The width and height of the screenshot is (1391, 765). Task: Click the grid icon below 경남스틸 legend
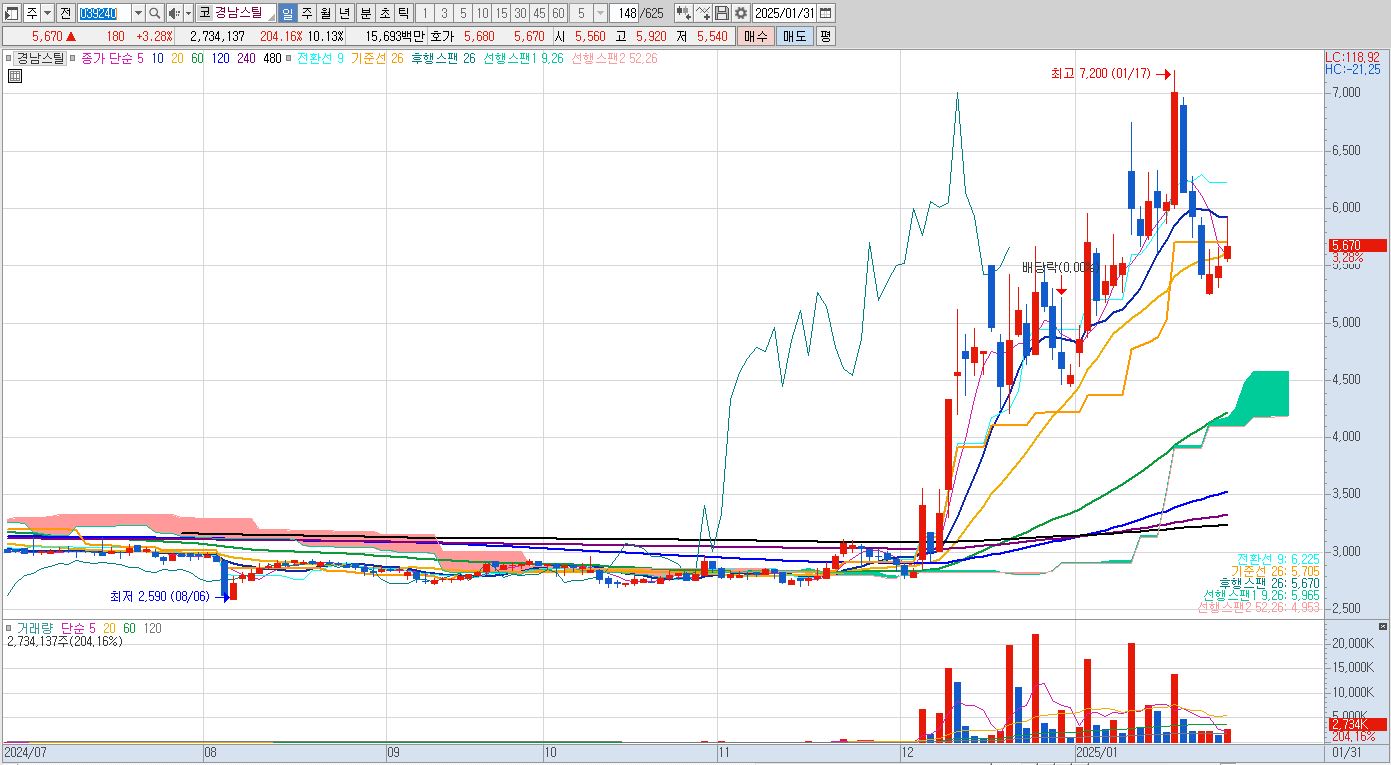tap(16, 77)
